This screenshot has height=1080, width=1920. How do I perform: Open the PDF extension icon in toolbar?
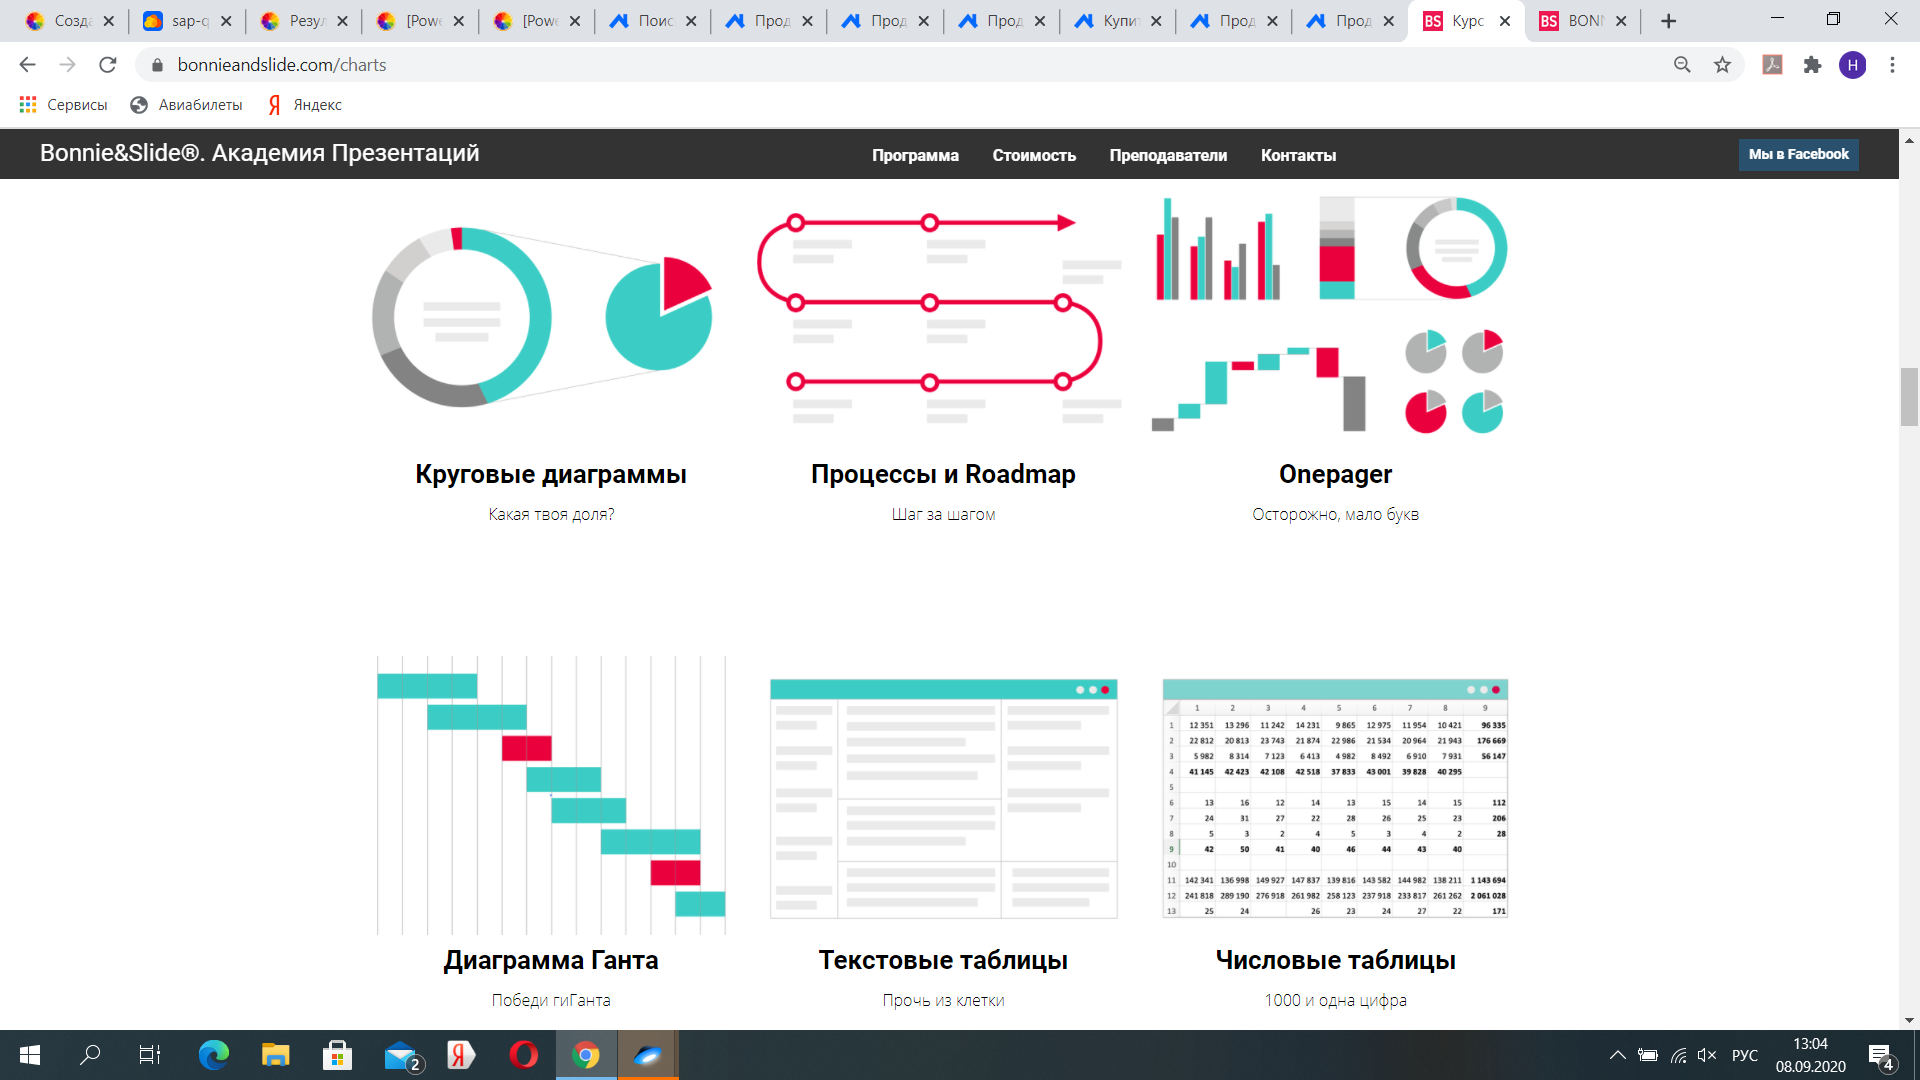[x=1772, y=65]
